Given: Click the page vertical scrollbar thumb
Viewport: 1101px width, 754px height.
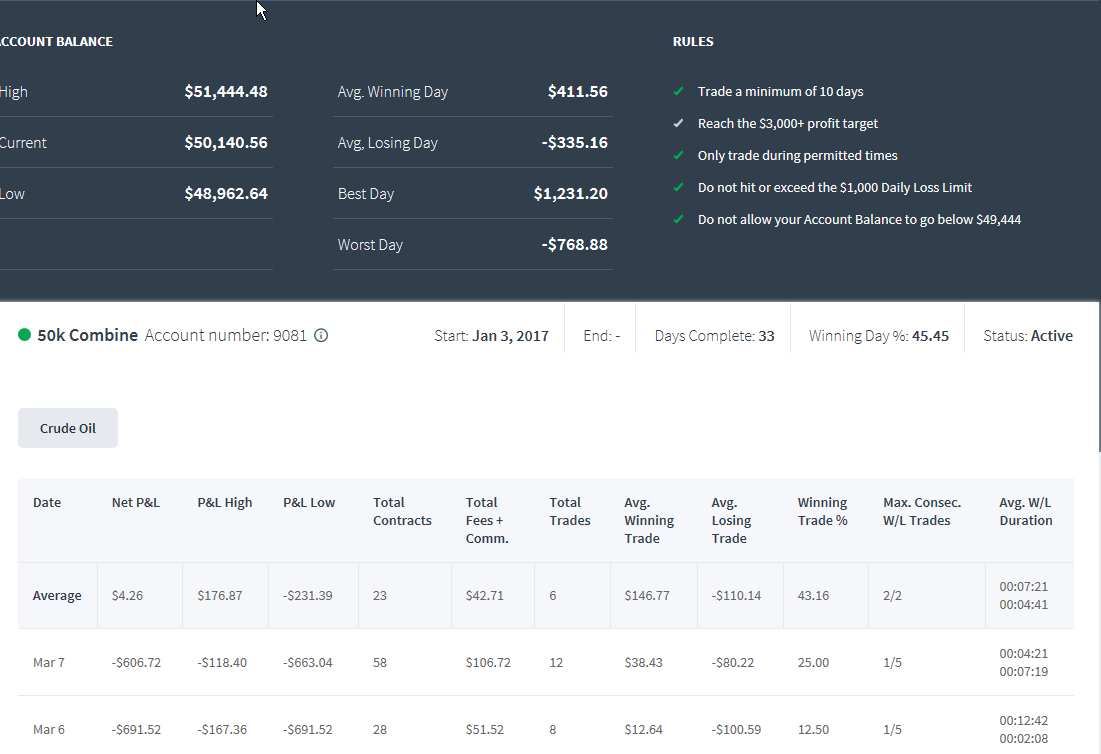Looking at the screenshot, I should coord(1099,377).
